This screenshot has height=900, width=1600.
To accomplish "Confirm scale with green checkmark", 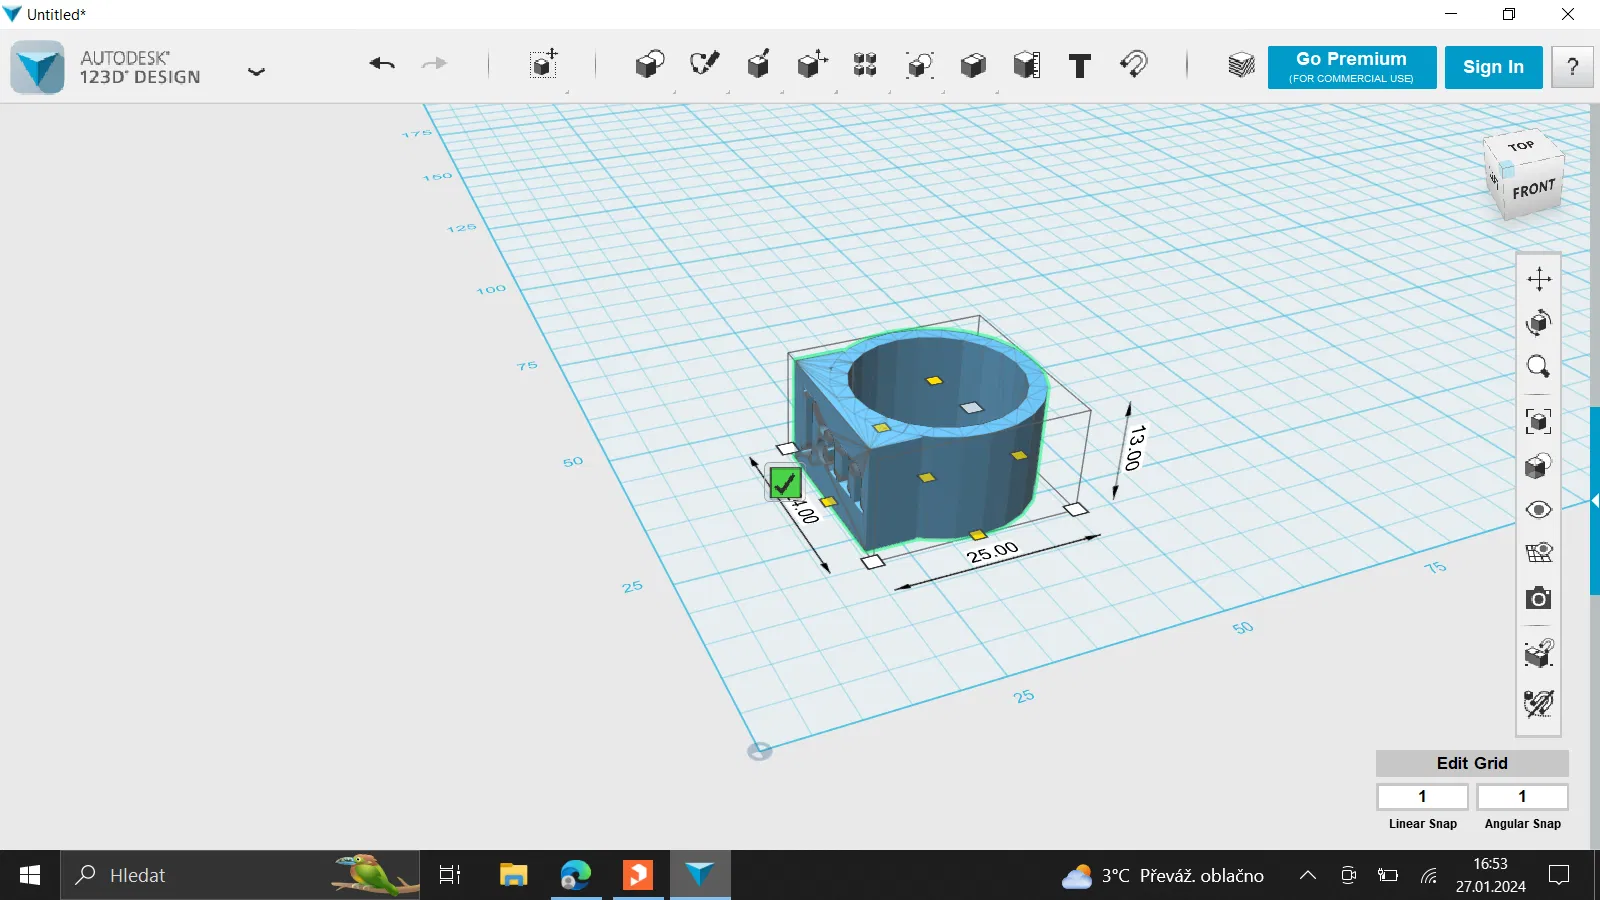I will pyautogui.click(x=785, y=484).
